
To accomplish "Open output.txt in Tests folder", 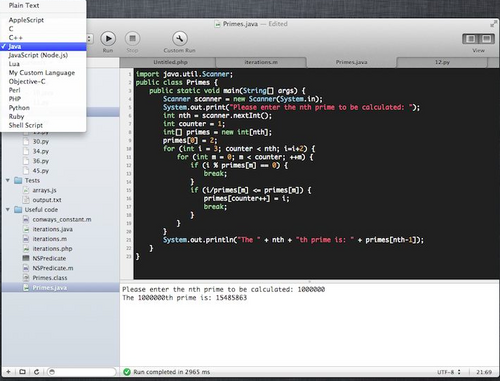I will pyautogui.click(x=47, y=200).
